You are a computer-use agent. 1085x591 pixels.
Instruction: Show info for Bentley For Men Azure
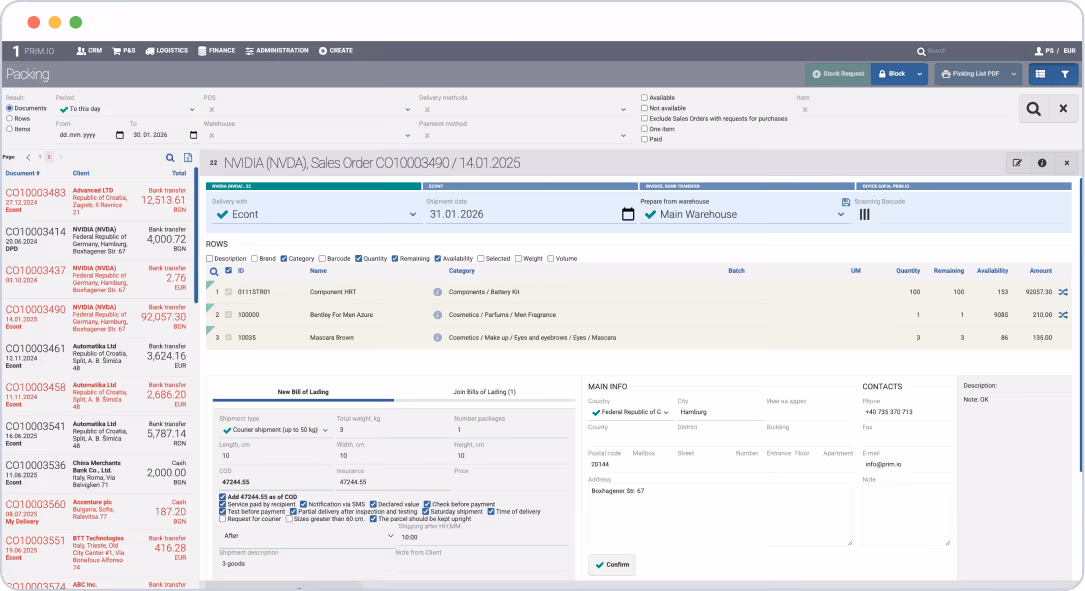click(x=437, y=315)
